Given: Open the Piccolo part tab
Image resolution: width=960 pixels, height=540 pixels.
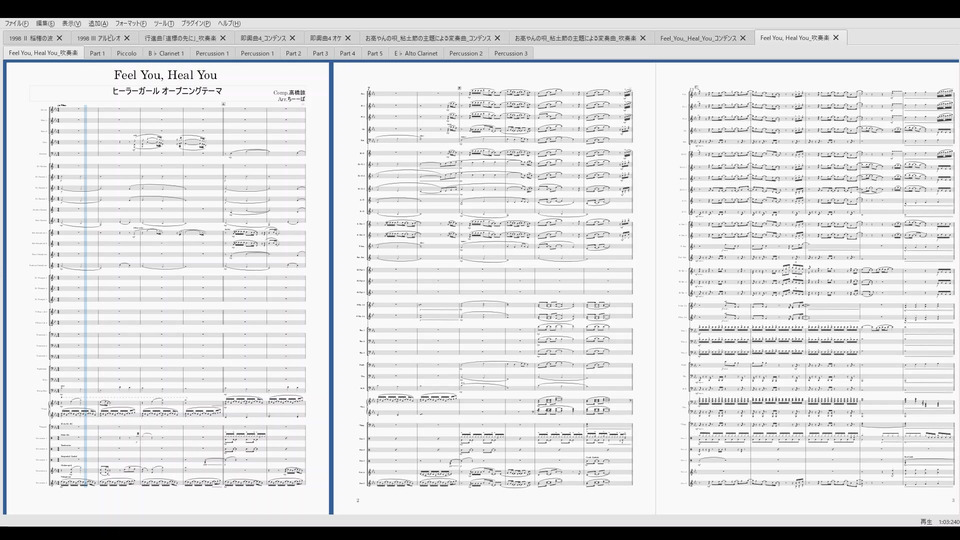Looking at the screenshot, I should tap(127, 53).
